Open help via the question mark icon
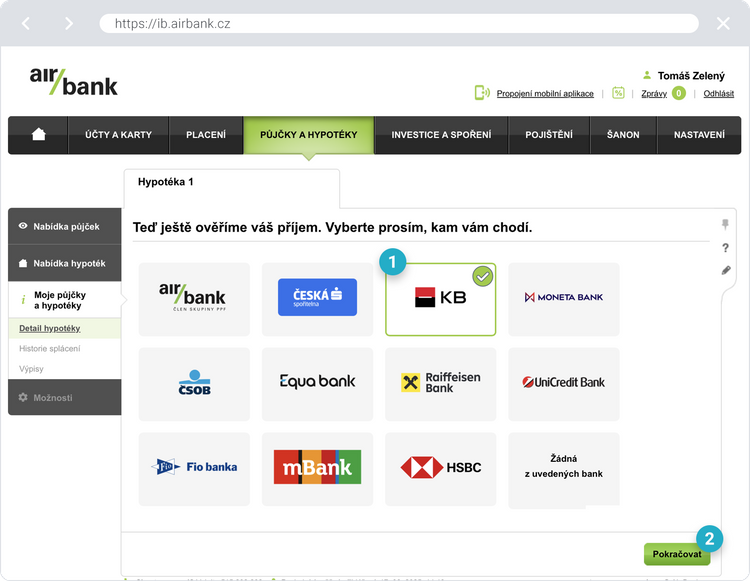The height and width of the screenshot is (581, 750). 726,248
